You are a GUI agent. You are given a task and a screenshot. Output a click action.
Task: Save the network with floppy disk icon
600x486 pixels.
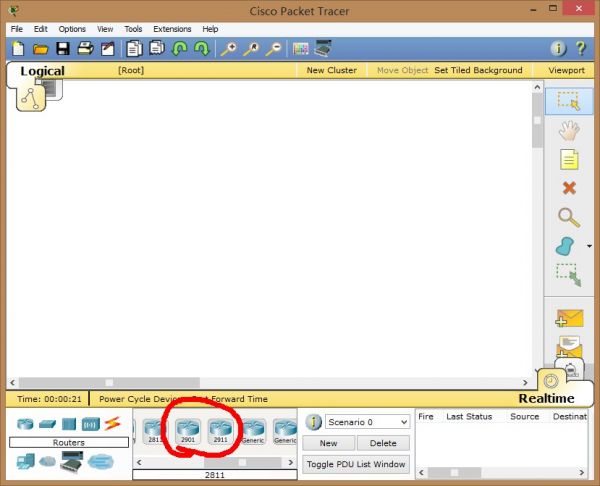tap(63, 49)
